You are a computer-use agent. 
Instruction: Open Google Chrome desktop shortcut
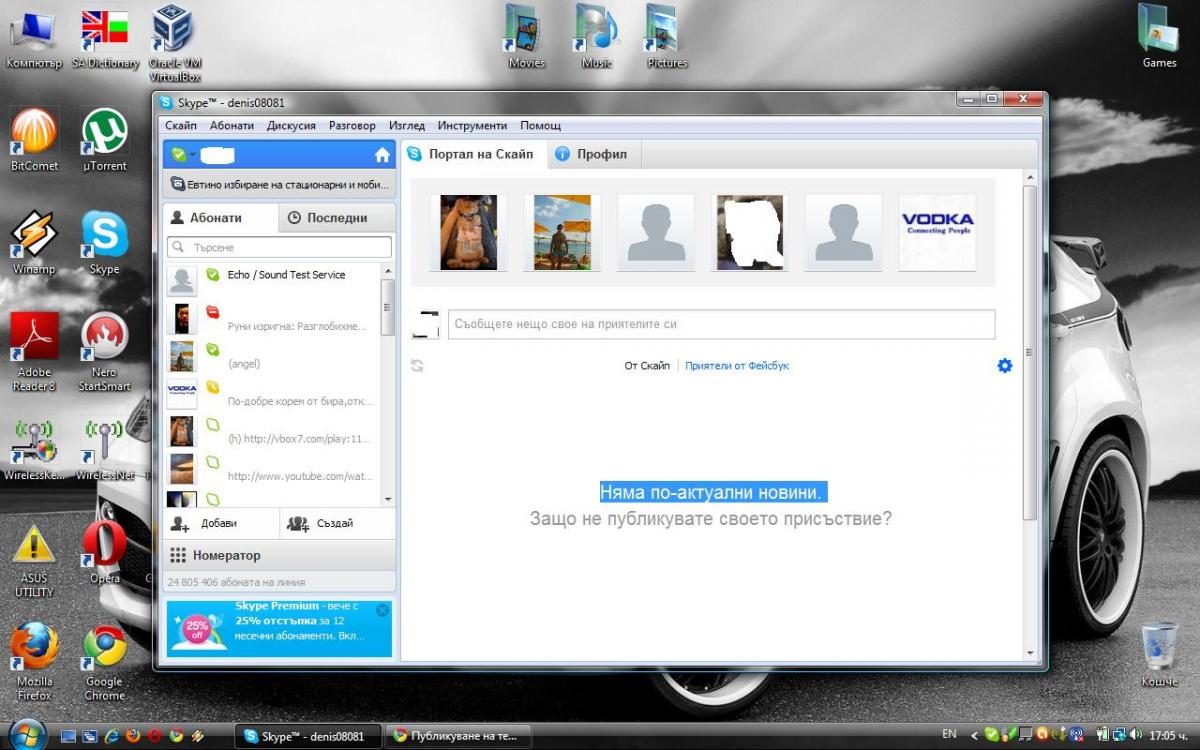pos(104,661)
